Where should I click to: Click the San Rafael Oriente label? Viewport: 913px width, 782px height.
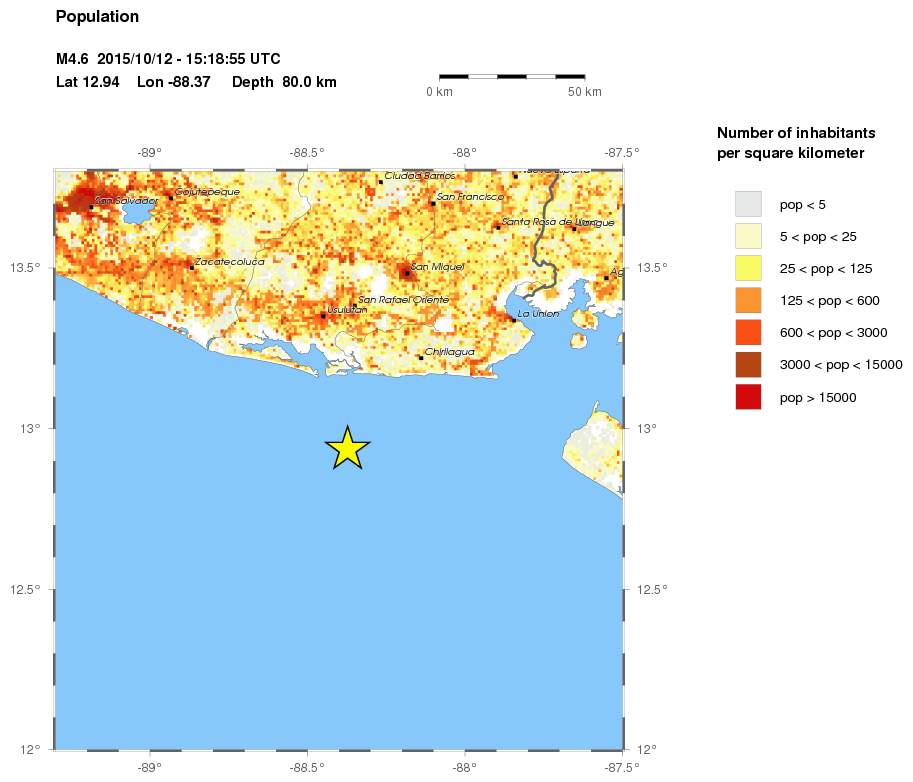[404, 300]
